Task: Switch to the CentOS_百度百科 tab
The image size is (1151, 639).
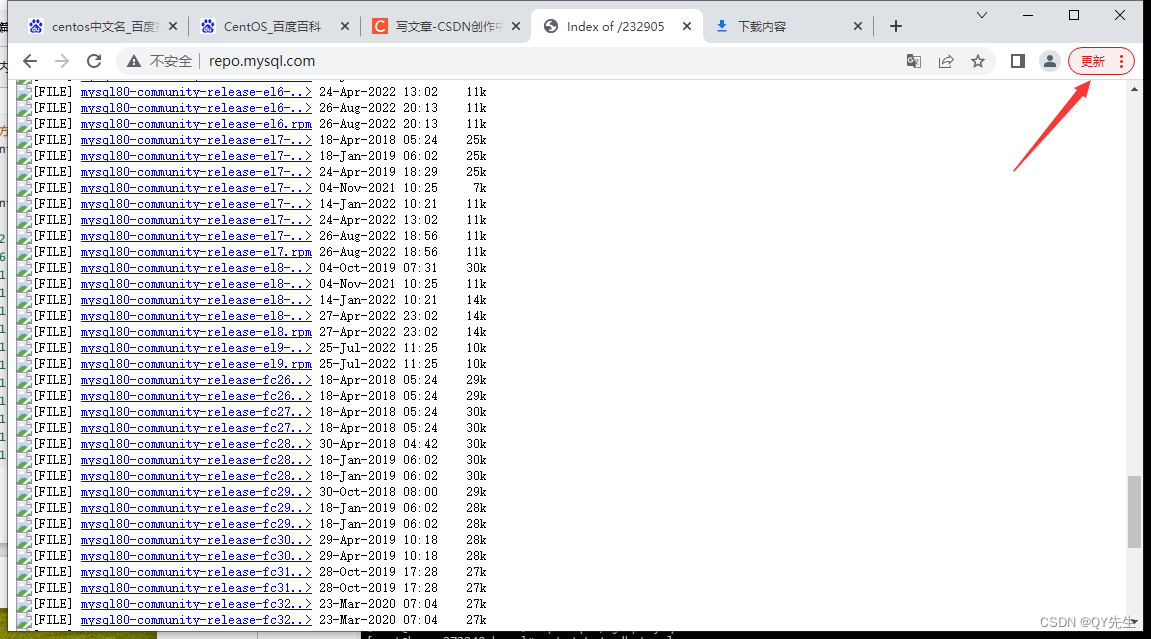Action: pyautogui.click(x=275, y=27)
